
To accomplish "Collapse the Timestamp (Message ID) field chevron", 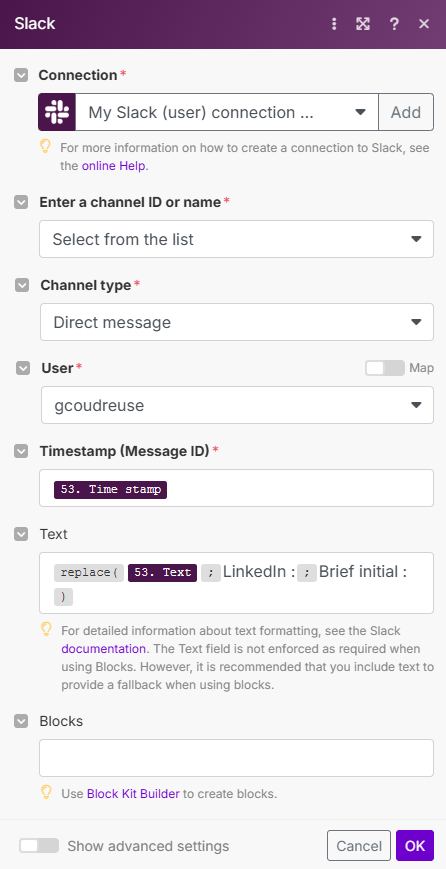I will coord(21,452).
